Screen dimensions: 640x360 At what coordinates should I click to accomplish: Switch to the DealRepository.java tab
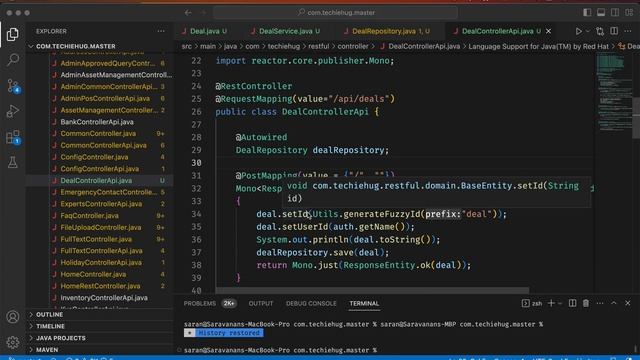coord(387,31)
